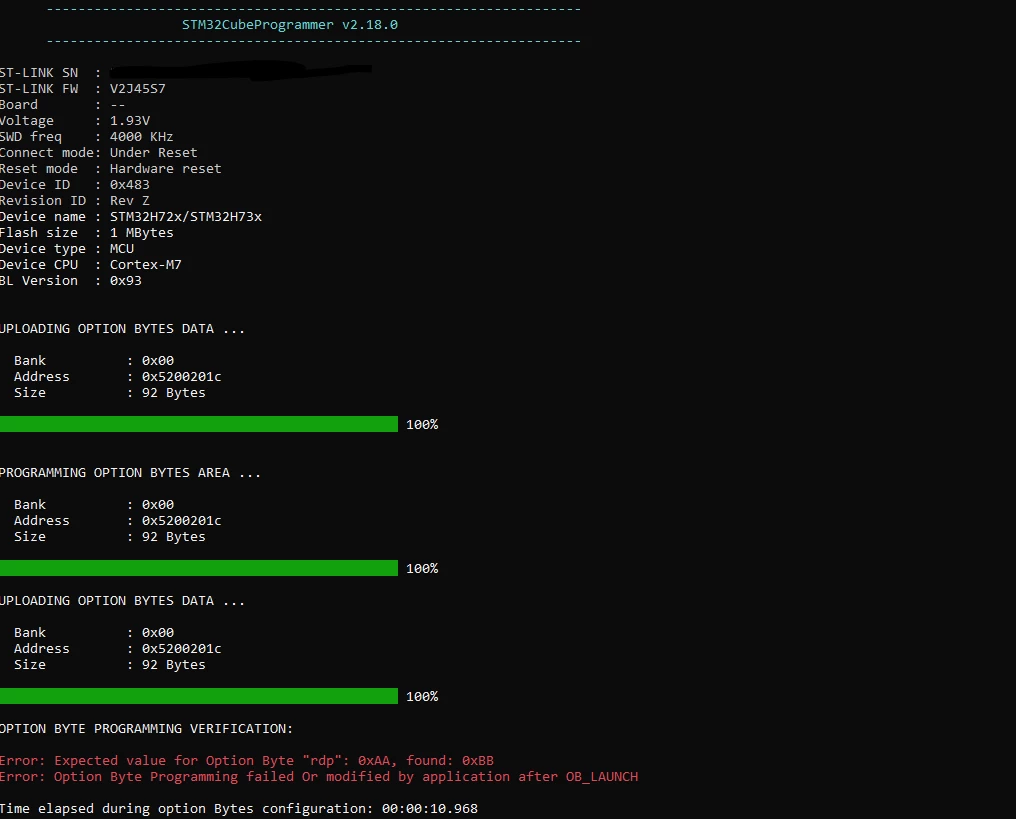Click the Option Byte Programming failed error line
This screenshot has height=819, width=1016.
click(319, 776)
